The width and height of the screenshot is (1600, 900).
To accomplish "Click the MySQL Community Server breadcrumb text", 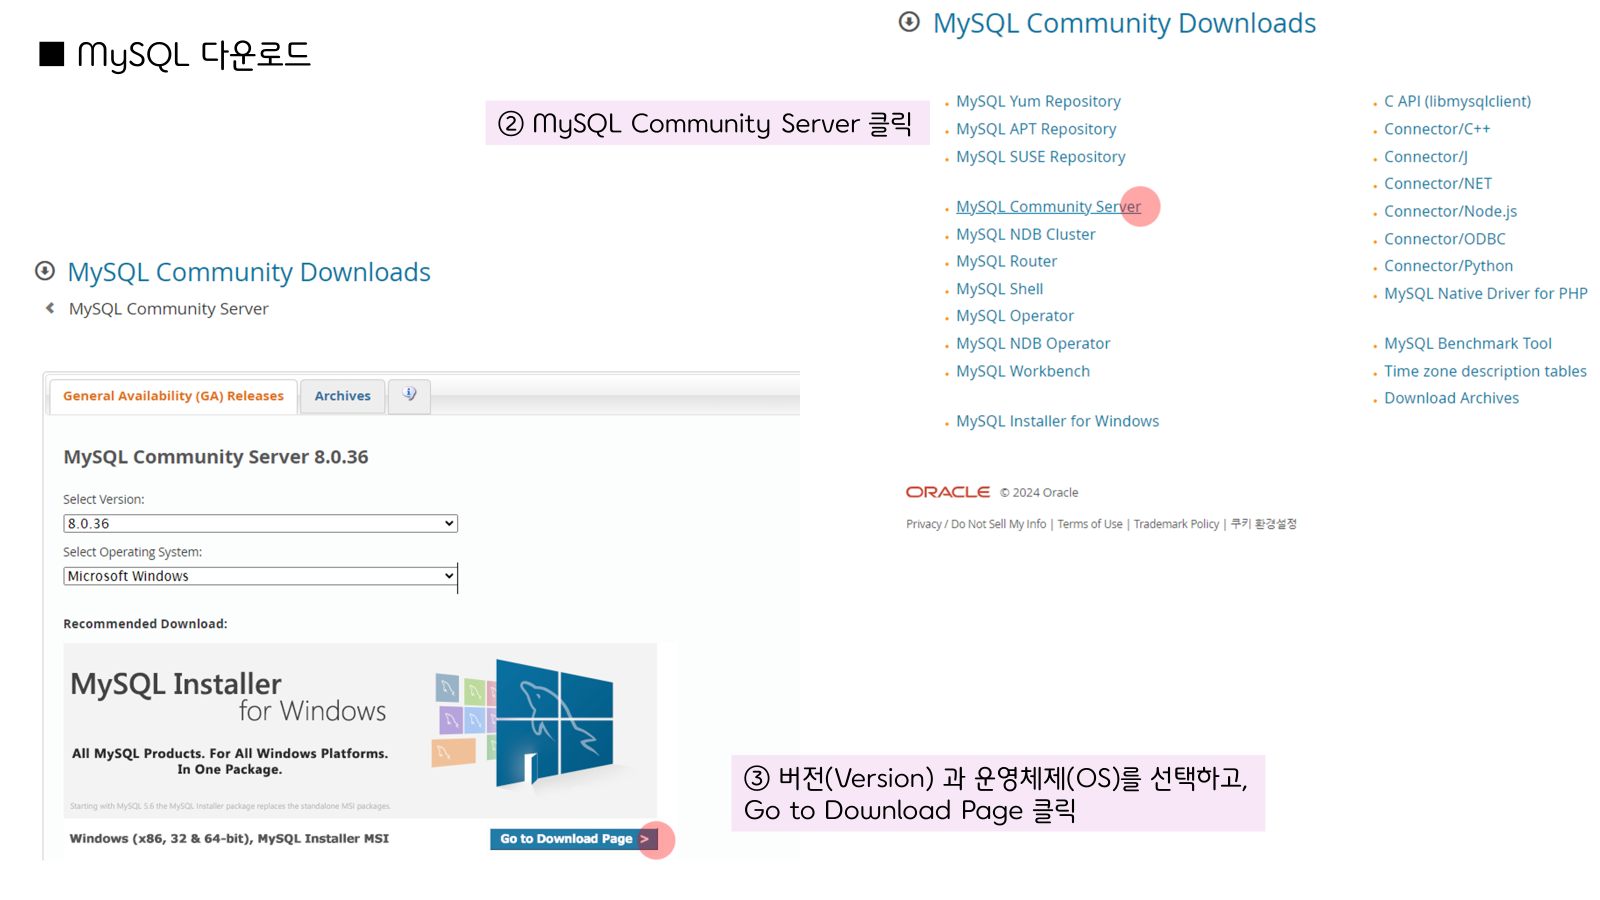I will 168,309.
